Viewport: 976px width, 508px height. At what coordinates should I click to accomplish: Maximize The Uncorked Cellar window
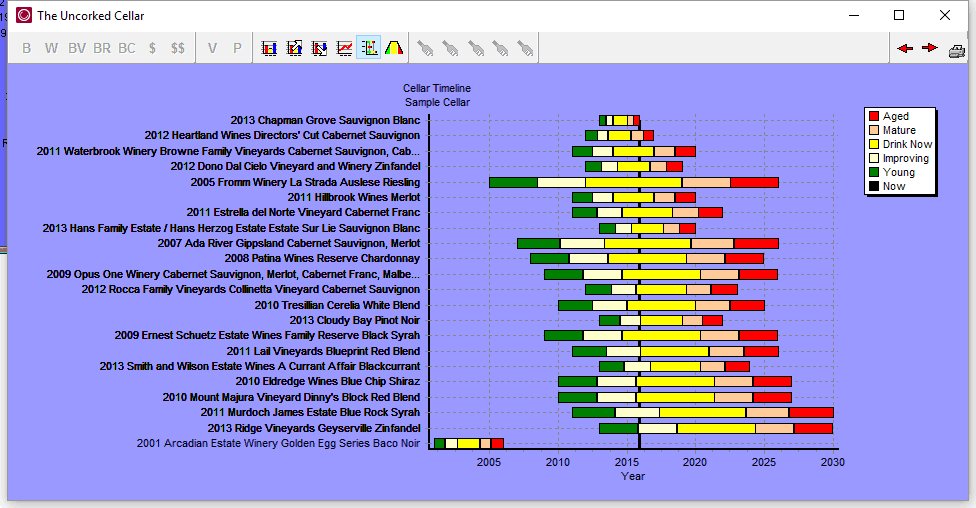(x=899, y=16)
